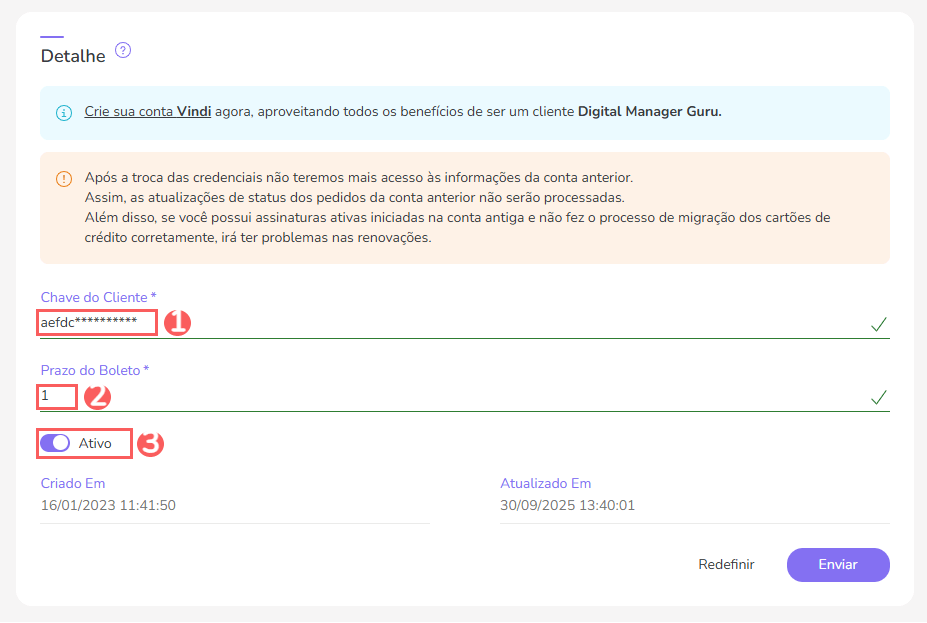Submit the form with Enviar

pyautogui.click(x=837, y=564)
